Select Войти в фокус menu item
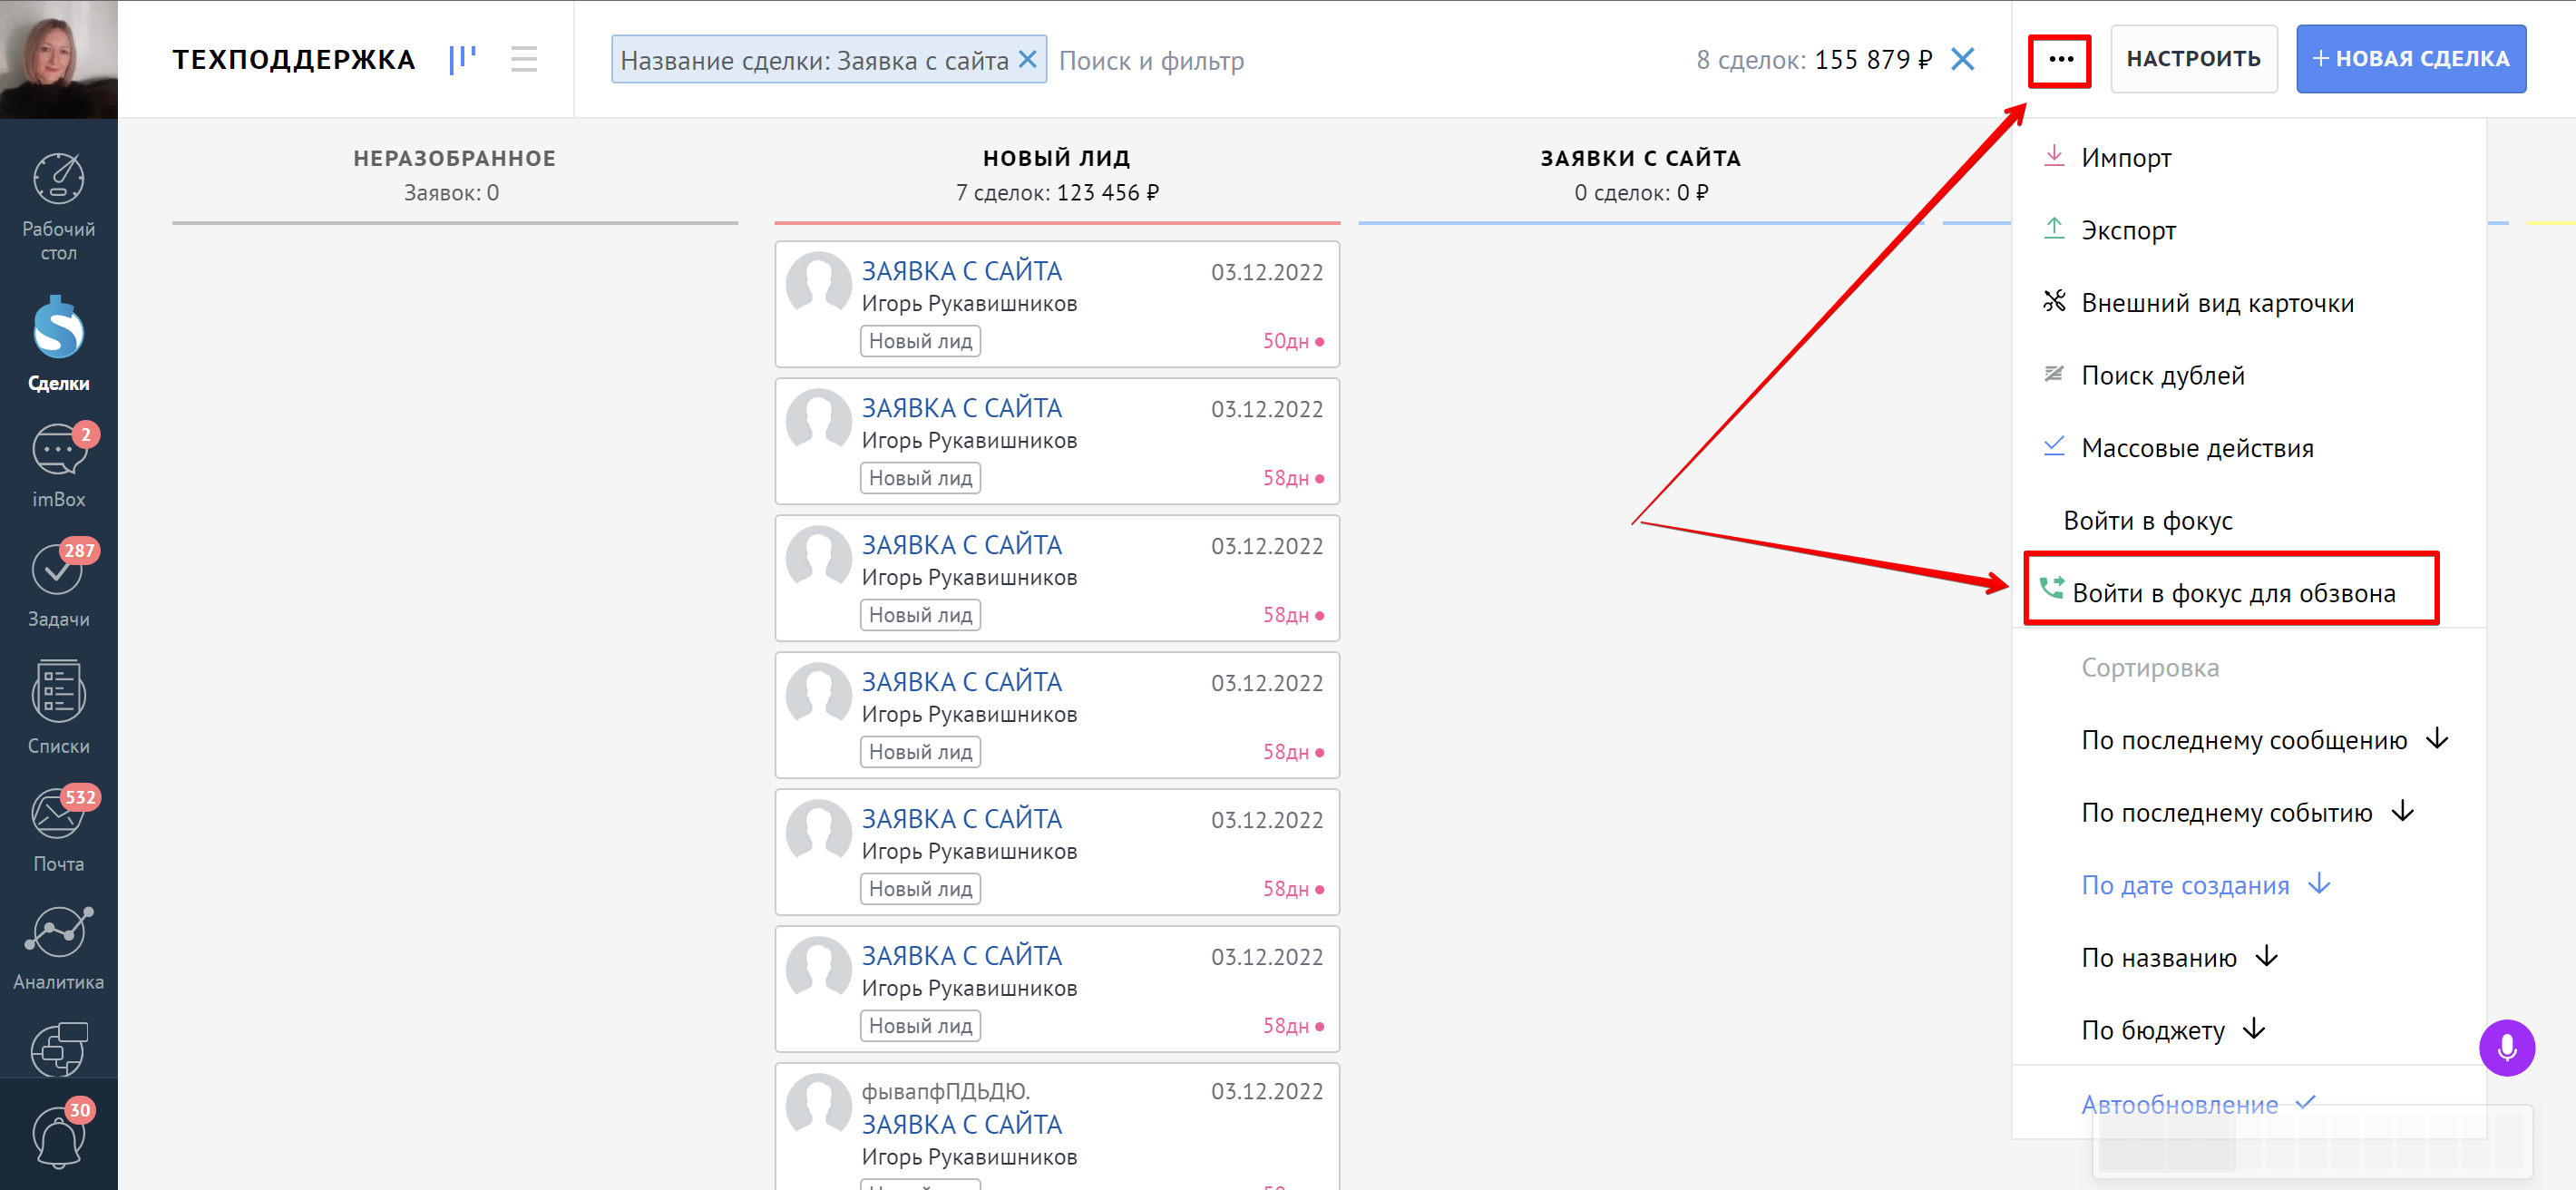 point(2248,521)
